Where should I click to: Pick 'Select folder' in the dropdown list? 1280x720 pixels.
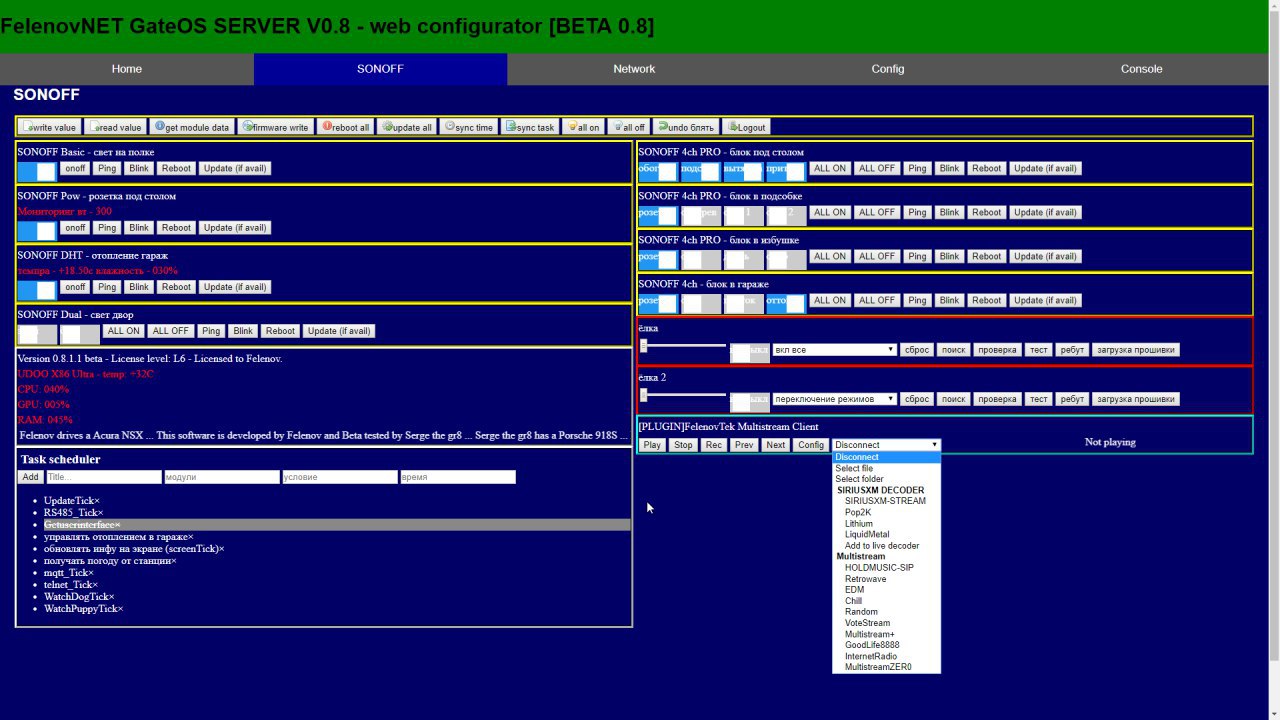pos(885,479)
